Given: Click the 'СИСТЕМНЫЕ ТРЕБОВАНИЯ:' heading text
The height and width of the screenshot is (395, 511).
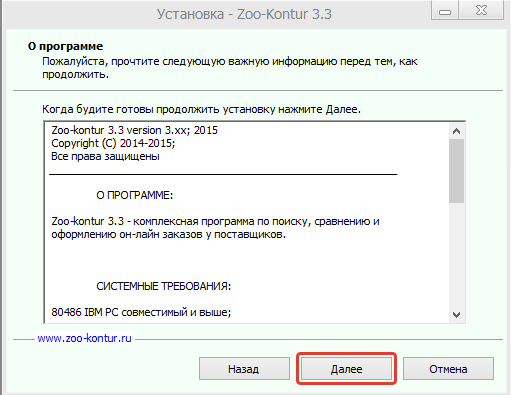Looking at the screenshot, I should tap(163, 286).
